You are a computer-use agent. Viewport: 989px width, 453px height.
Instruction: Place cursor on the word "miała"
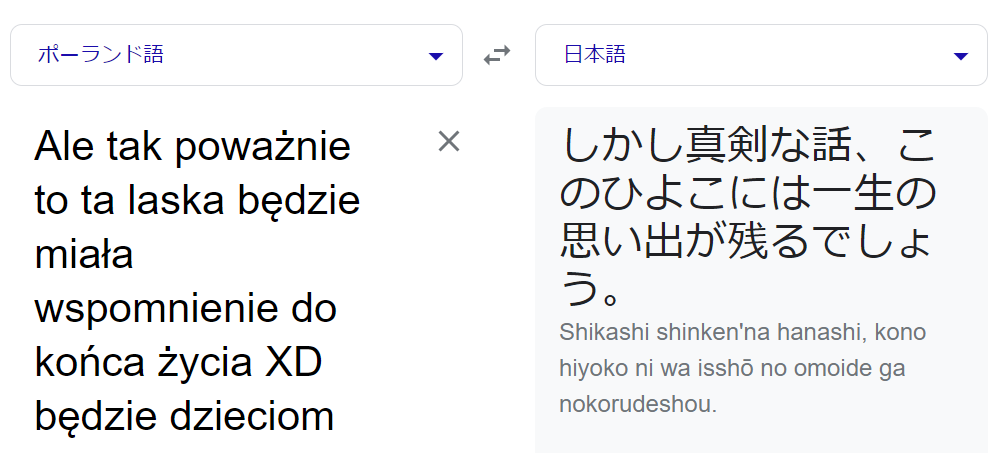84,256
